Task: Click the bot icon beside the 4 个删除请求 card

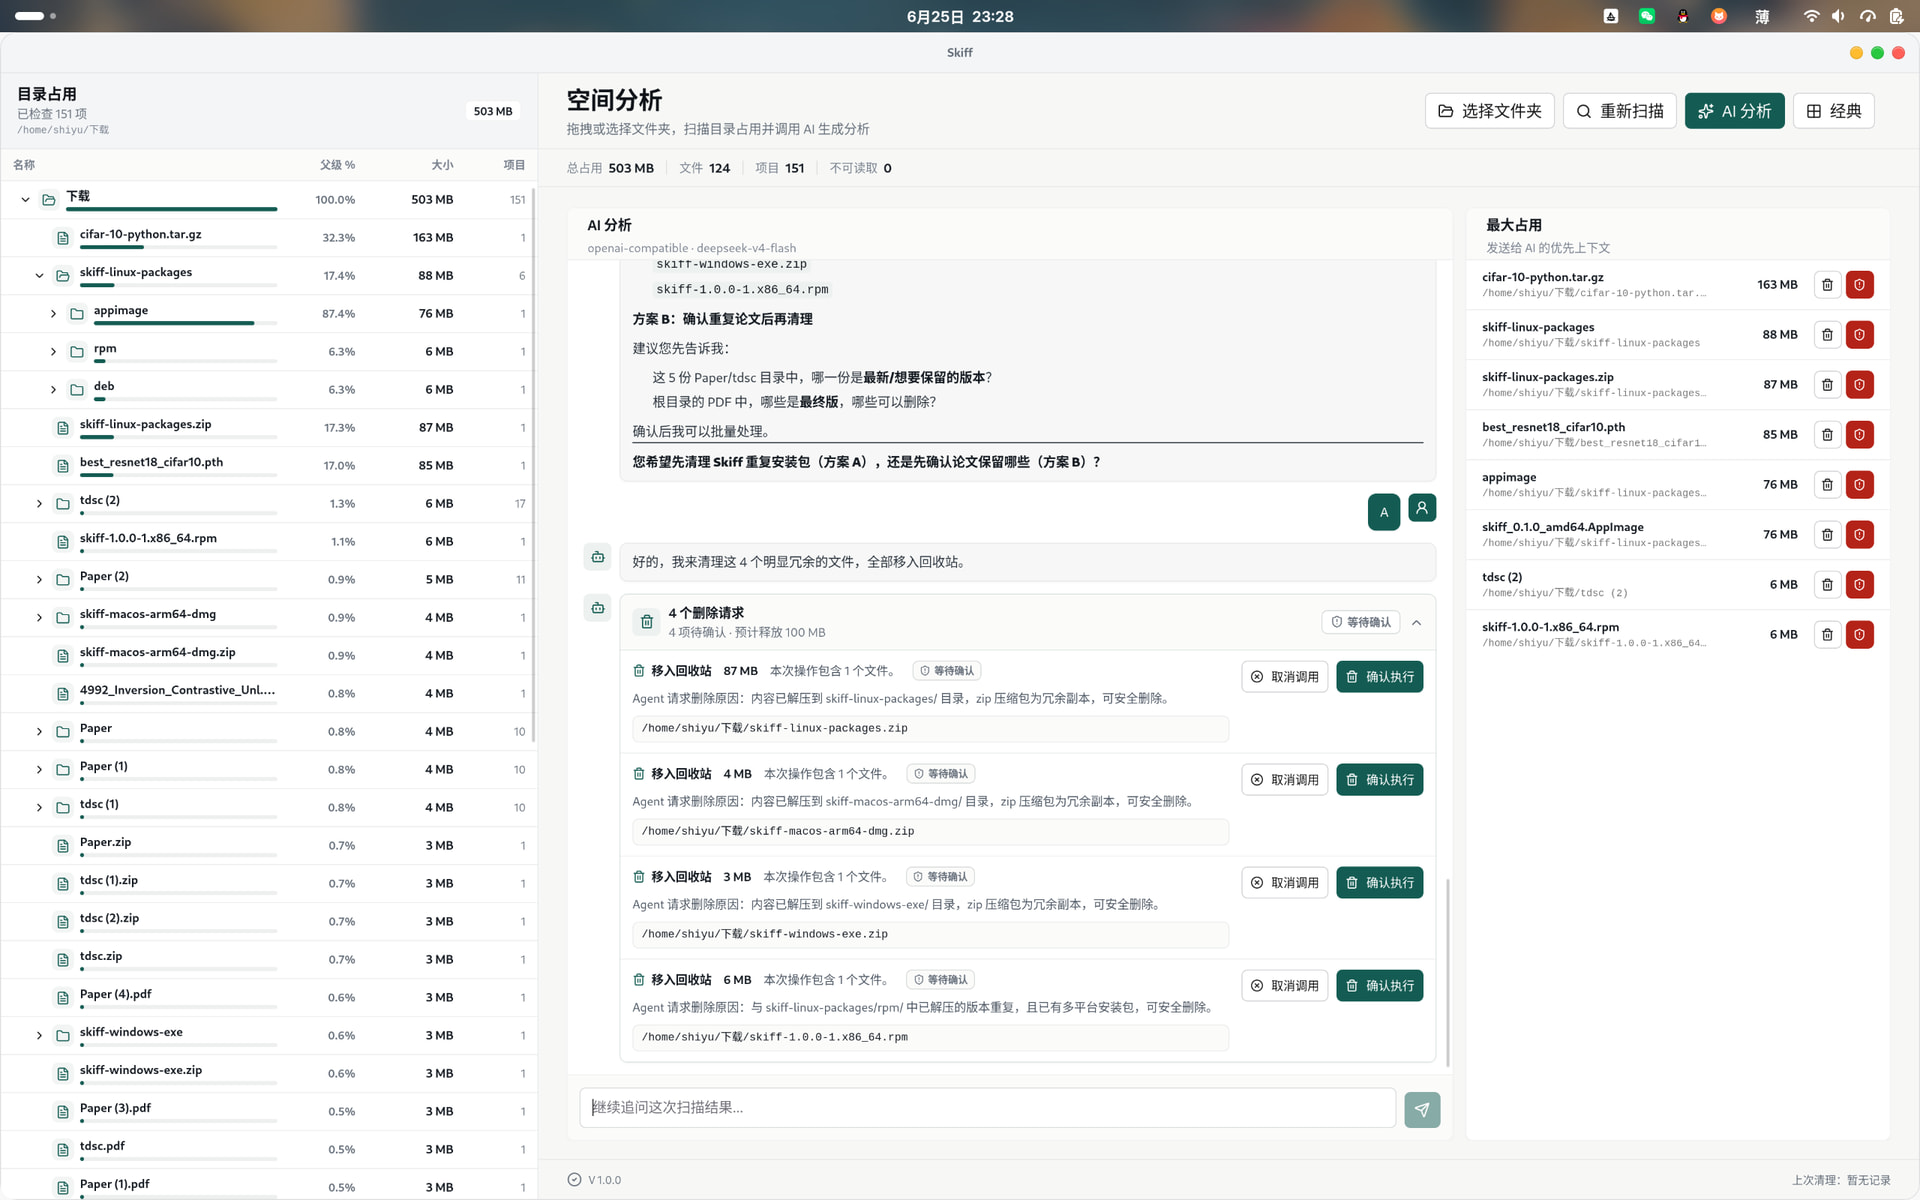Action: click(598, 608)
